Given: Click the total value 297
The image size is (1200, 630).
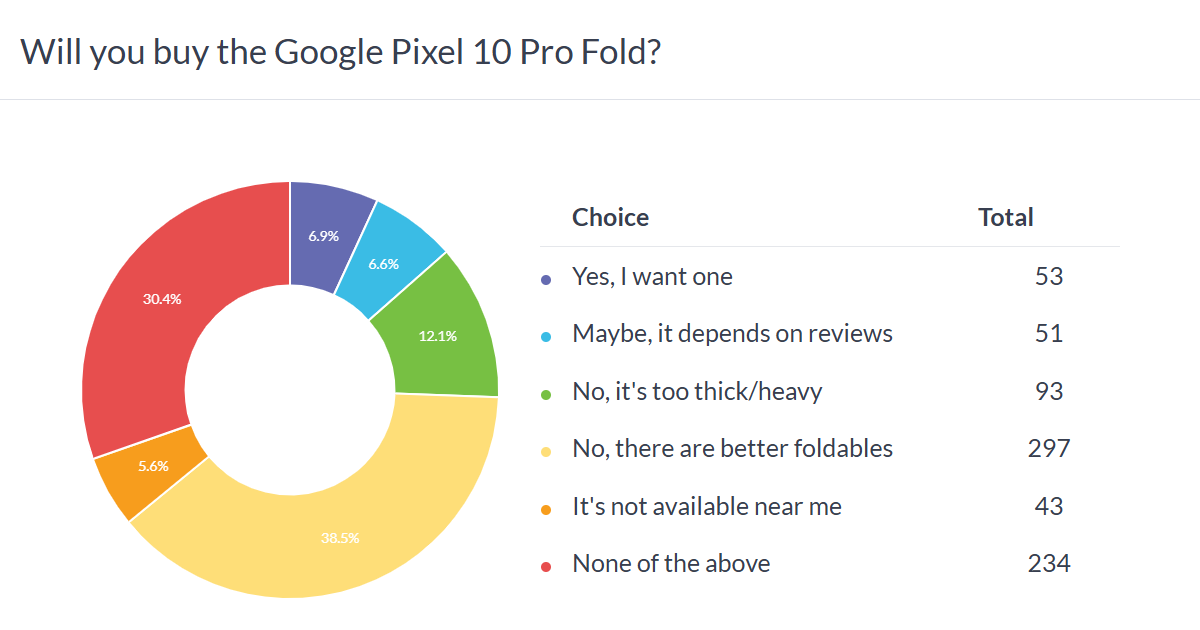Looking at the screenshot, I should coord(1049,449).
